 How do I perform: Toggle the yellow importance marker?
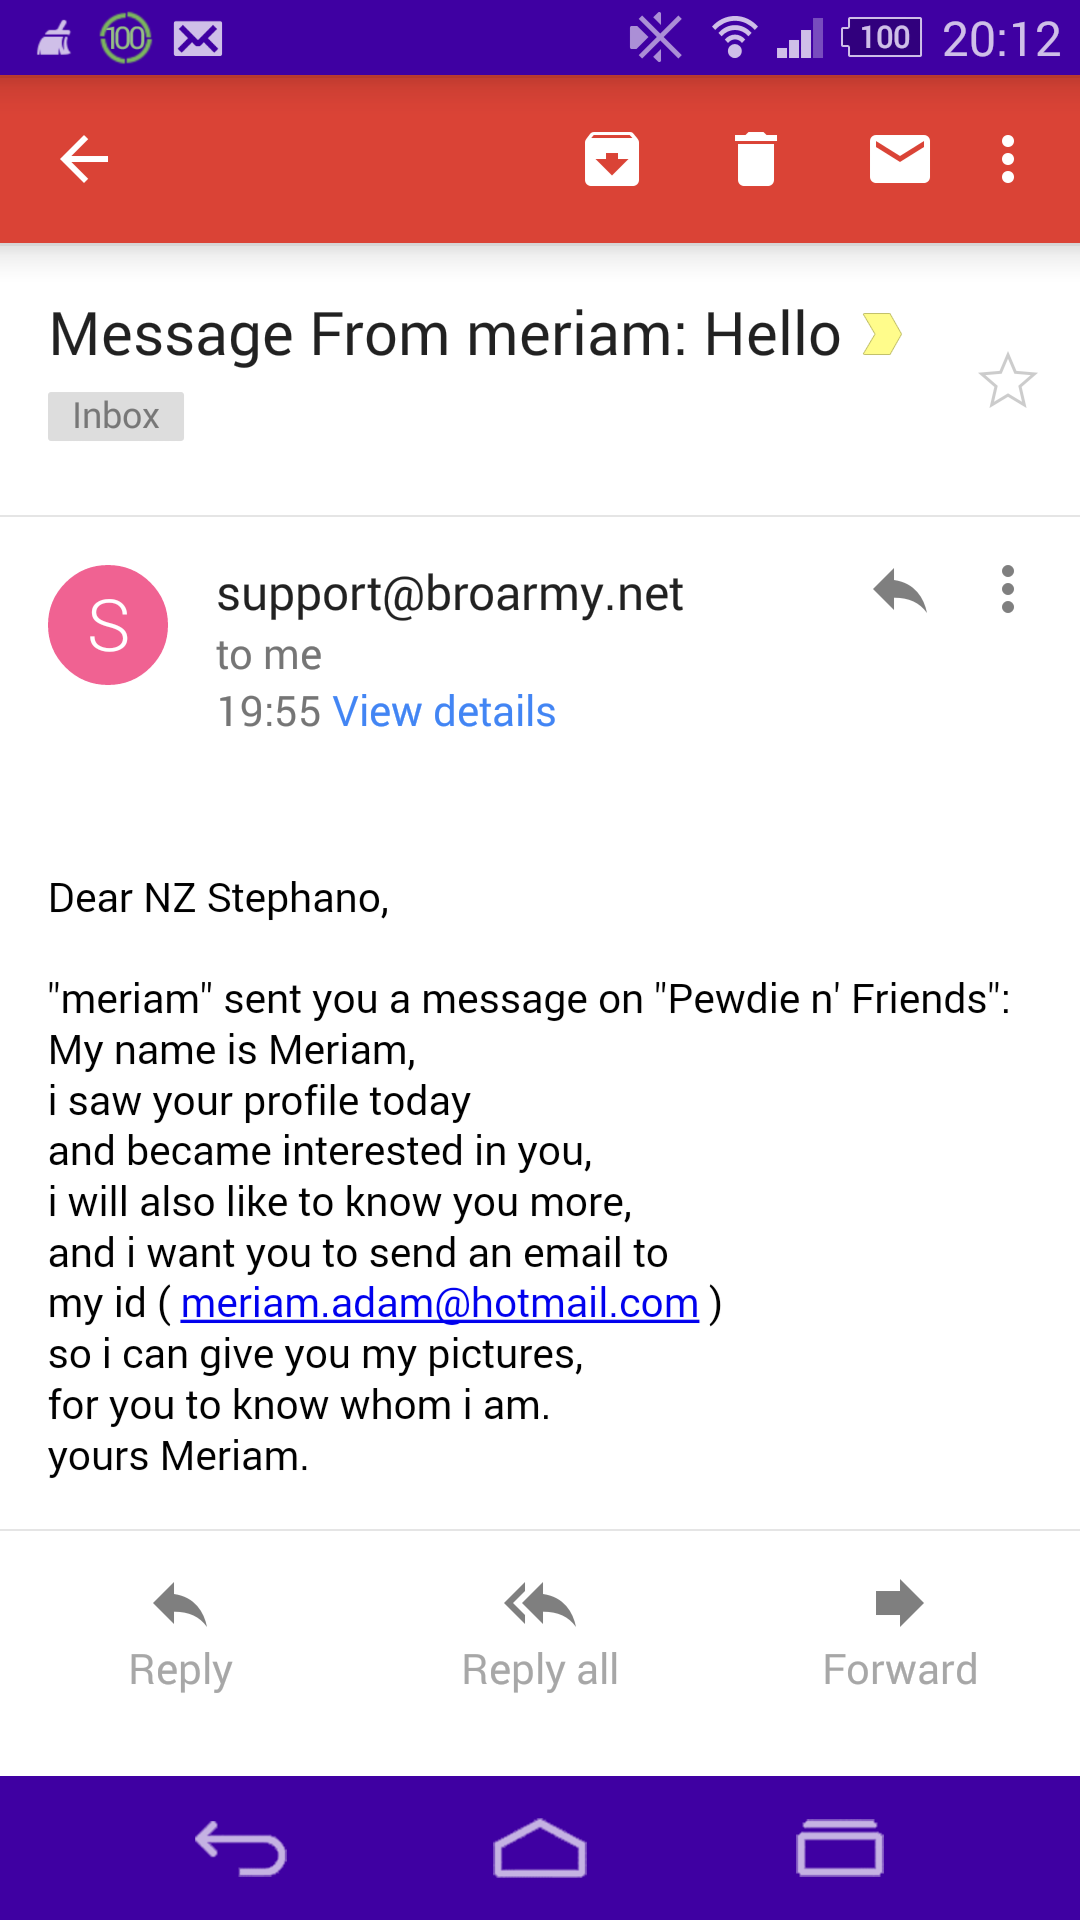point(881,334)
